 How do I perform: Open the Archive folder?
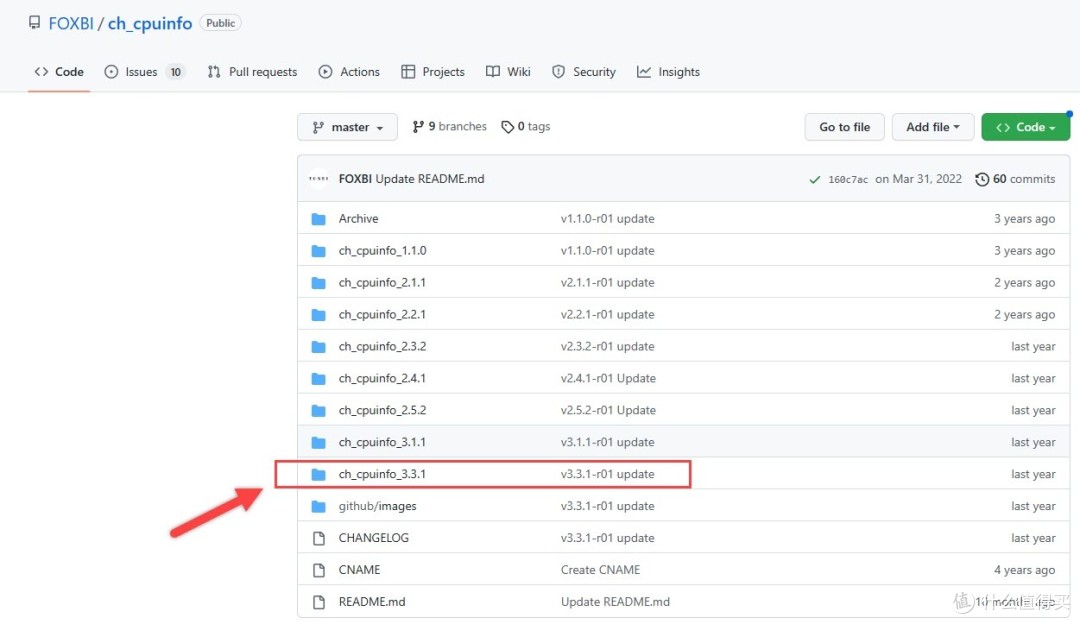coord(358,218)
